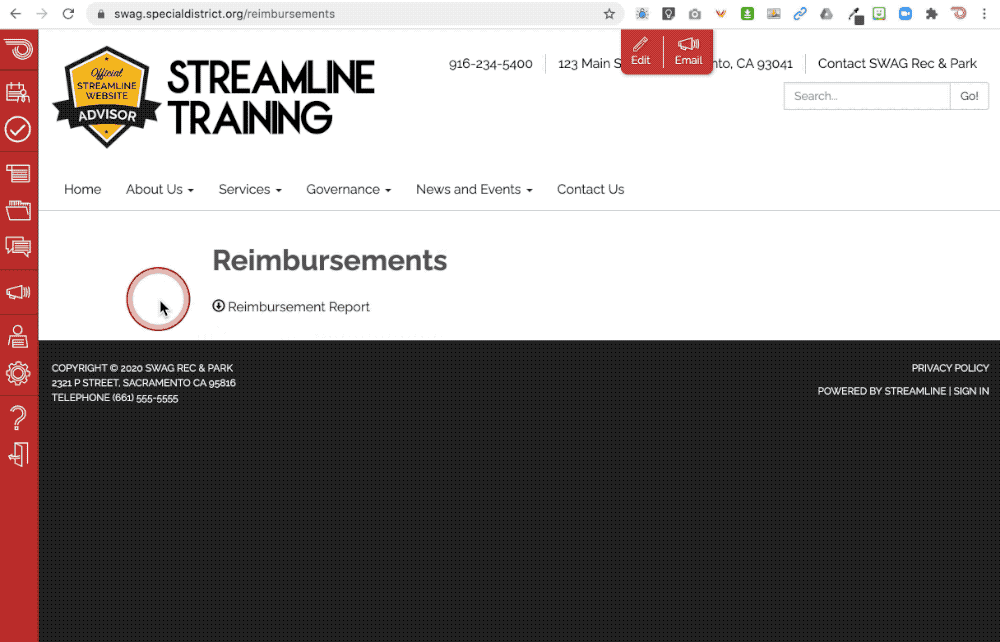Expand the Governance dropdown menu
The width and height of the screenshot is (1000, 642).
click(348, 189)
